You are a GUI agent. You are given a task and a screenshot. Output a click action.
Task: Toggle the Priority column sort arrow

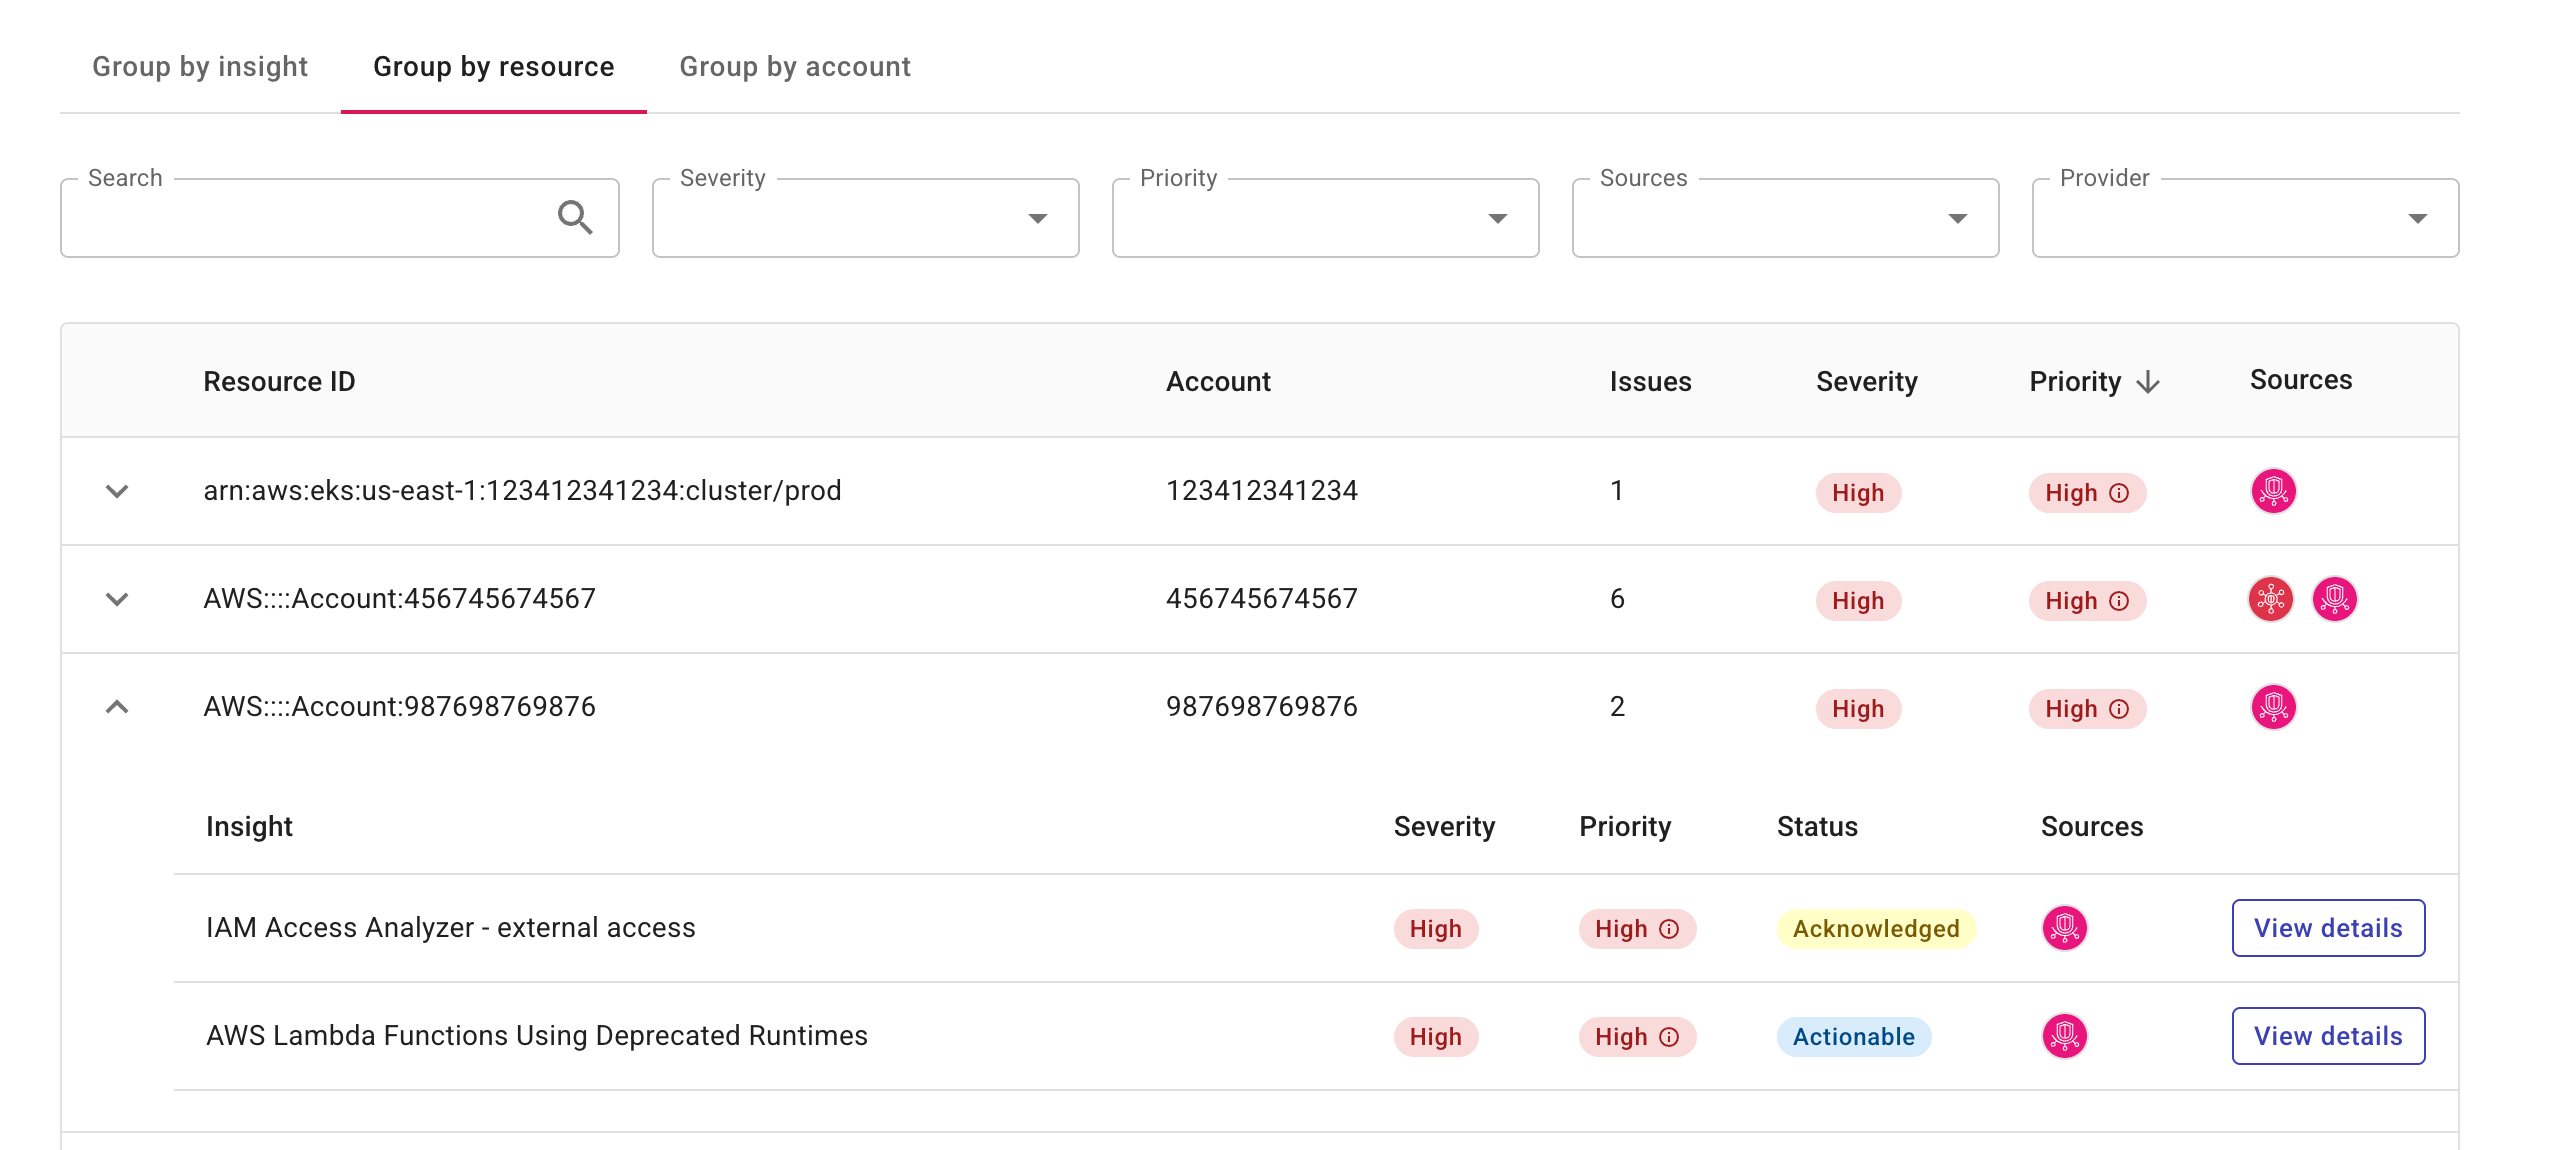coord(2149,381)
